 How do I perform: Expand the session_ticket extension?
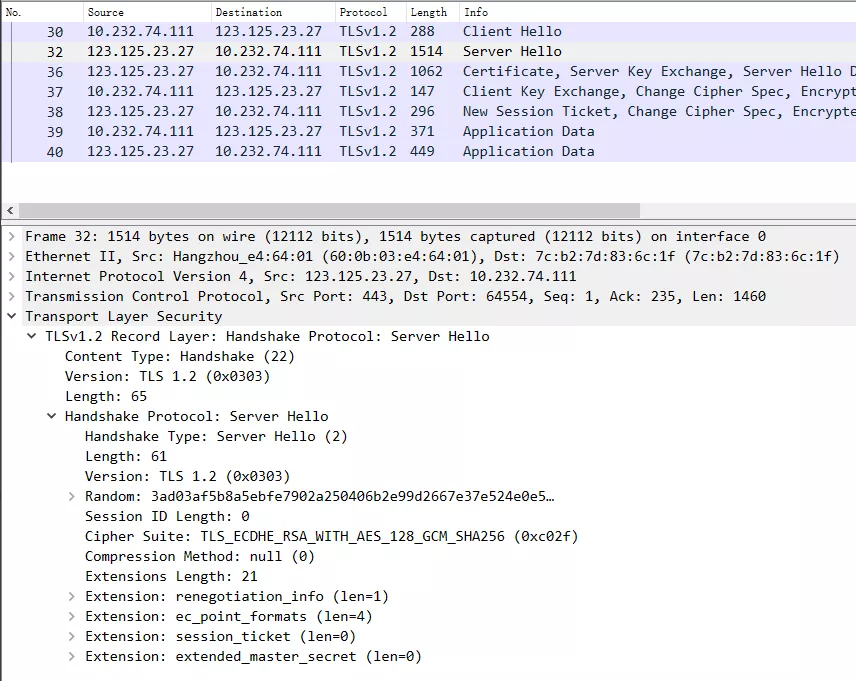pyautogui.click(x=72, y=636)
